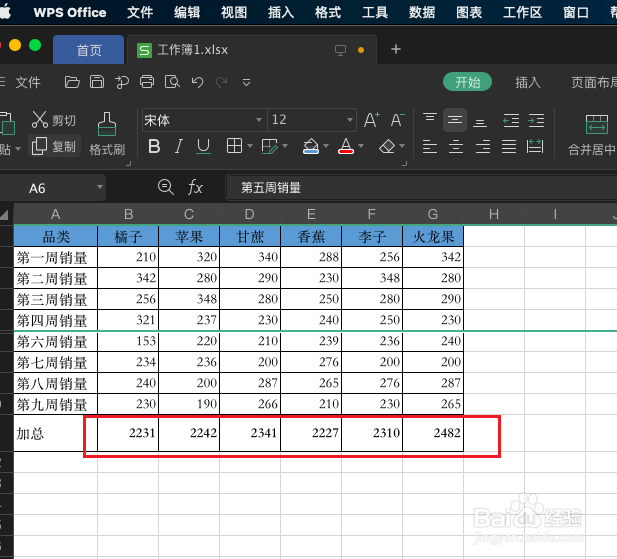
Task: Switch to the 首页 tab
Action: click(89, 50)
